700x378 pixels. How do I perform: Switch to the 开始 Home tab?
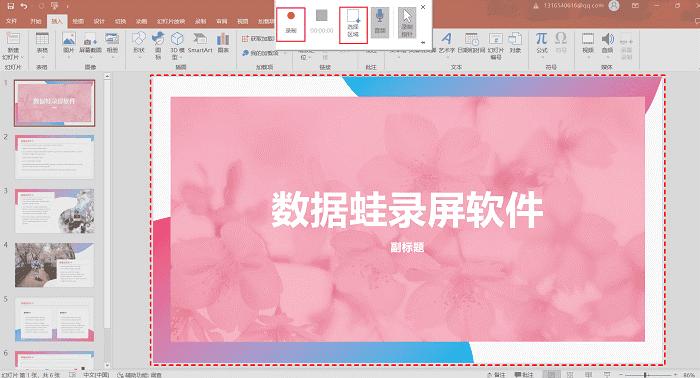35,21
